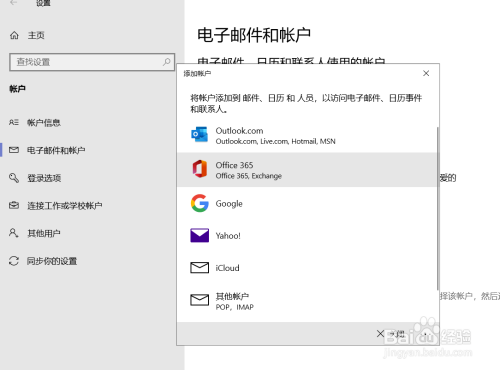This screenshot has width=500, height=370.
Task: Click the Outlook.com, Live.com, Hotmail, MSN subtitle
Action: pyautogui.click(x=275, y=141)
